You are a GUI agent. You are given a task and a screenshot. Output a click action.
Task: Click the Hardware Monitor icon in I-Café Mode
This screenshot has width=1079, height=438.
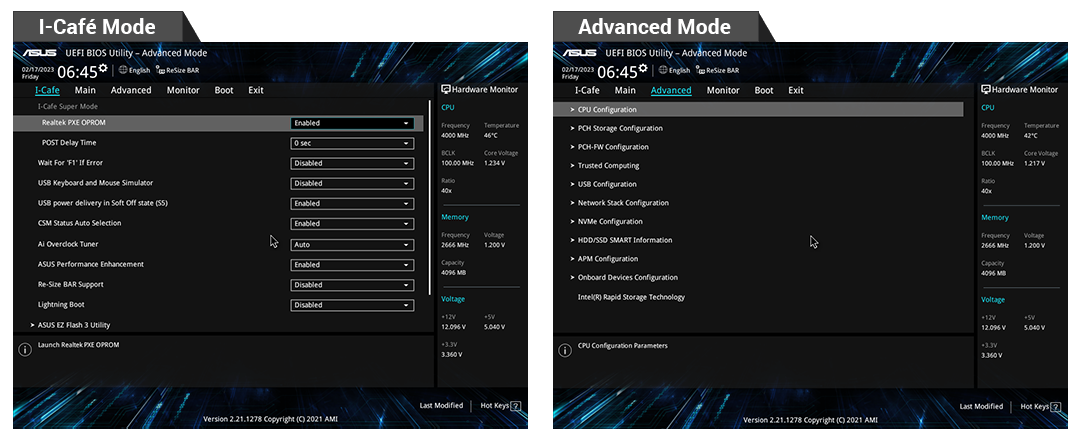pos(445,89)
